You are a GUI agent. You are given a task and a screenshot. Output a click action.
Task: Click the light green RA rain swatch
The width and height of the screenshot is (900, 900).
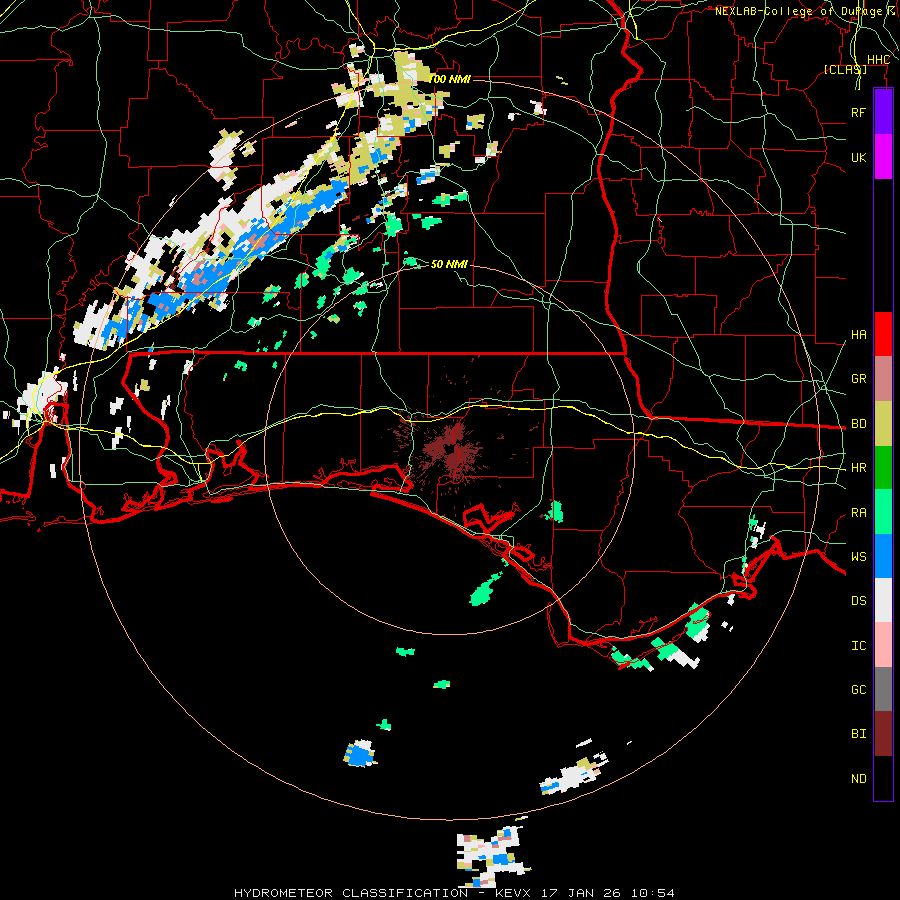click(883, 512)
